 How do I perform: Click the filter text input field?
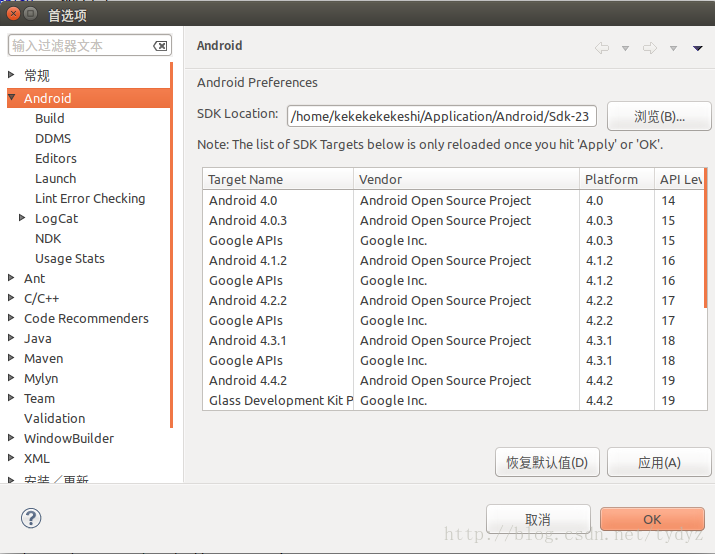[x=90, y=46]
